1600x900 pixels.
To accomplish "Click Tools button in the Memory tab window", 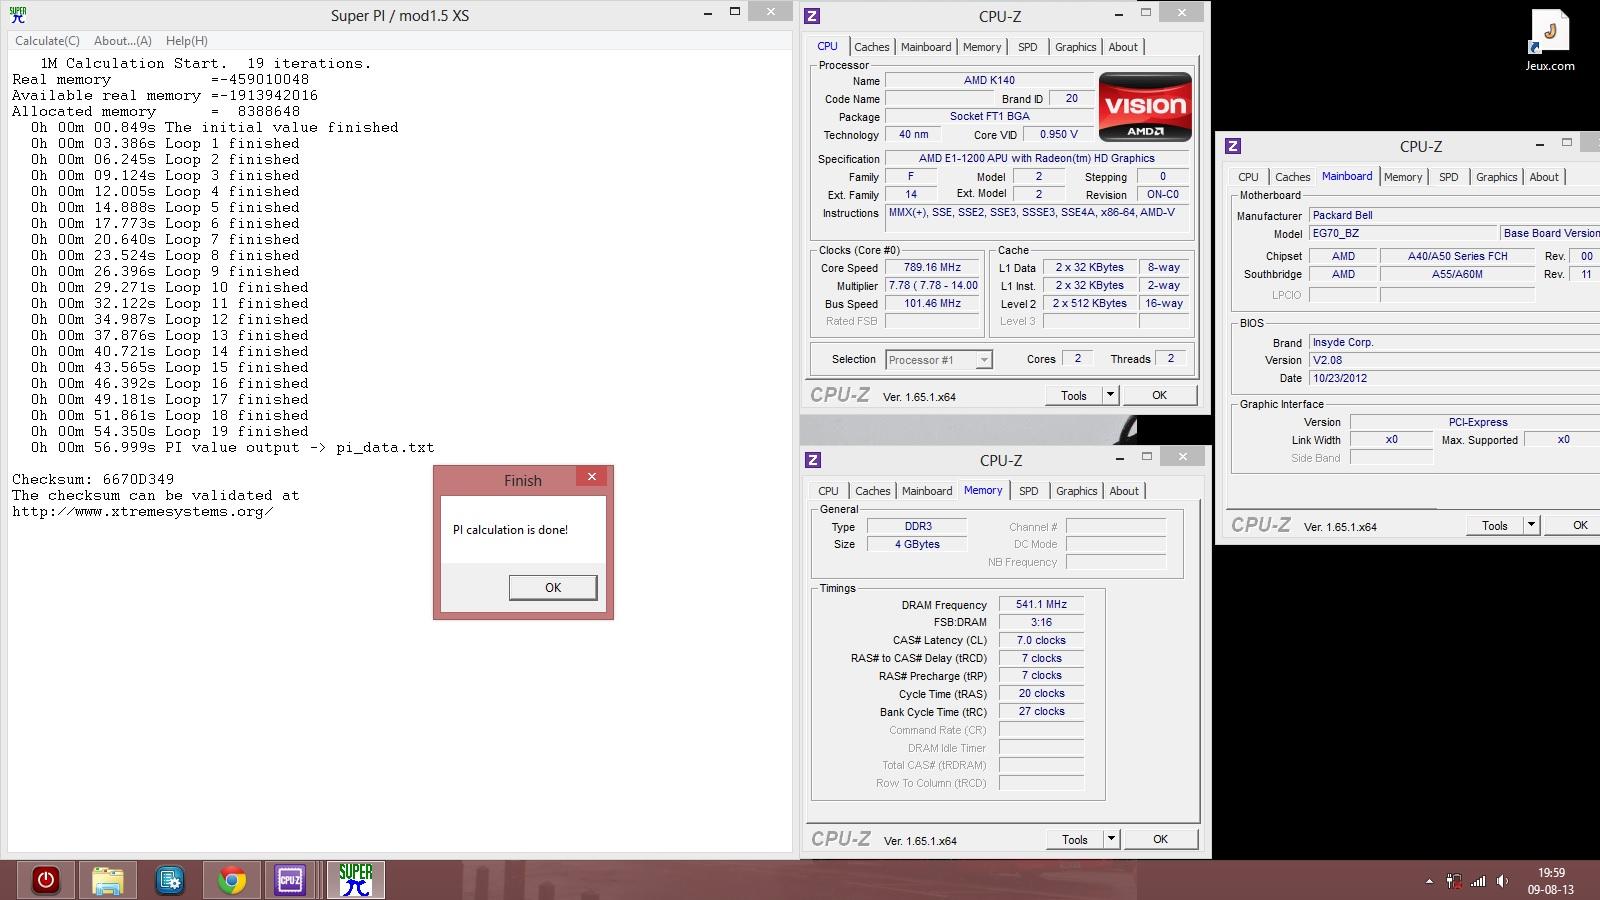I will (1075, 839).
